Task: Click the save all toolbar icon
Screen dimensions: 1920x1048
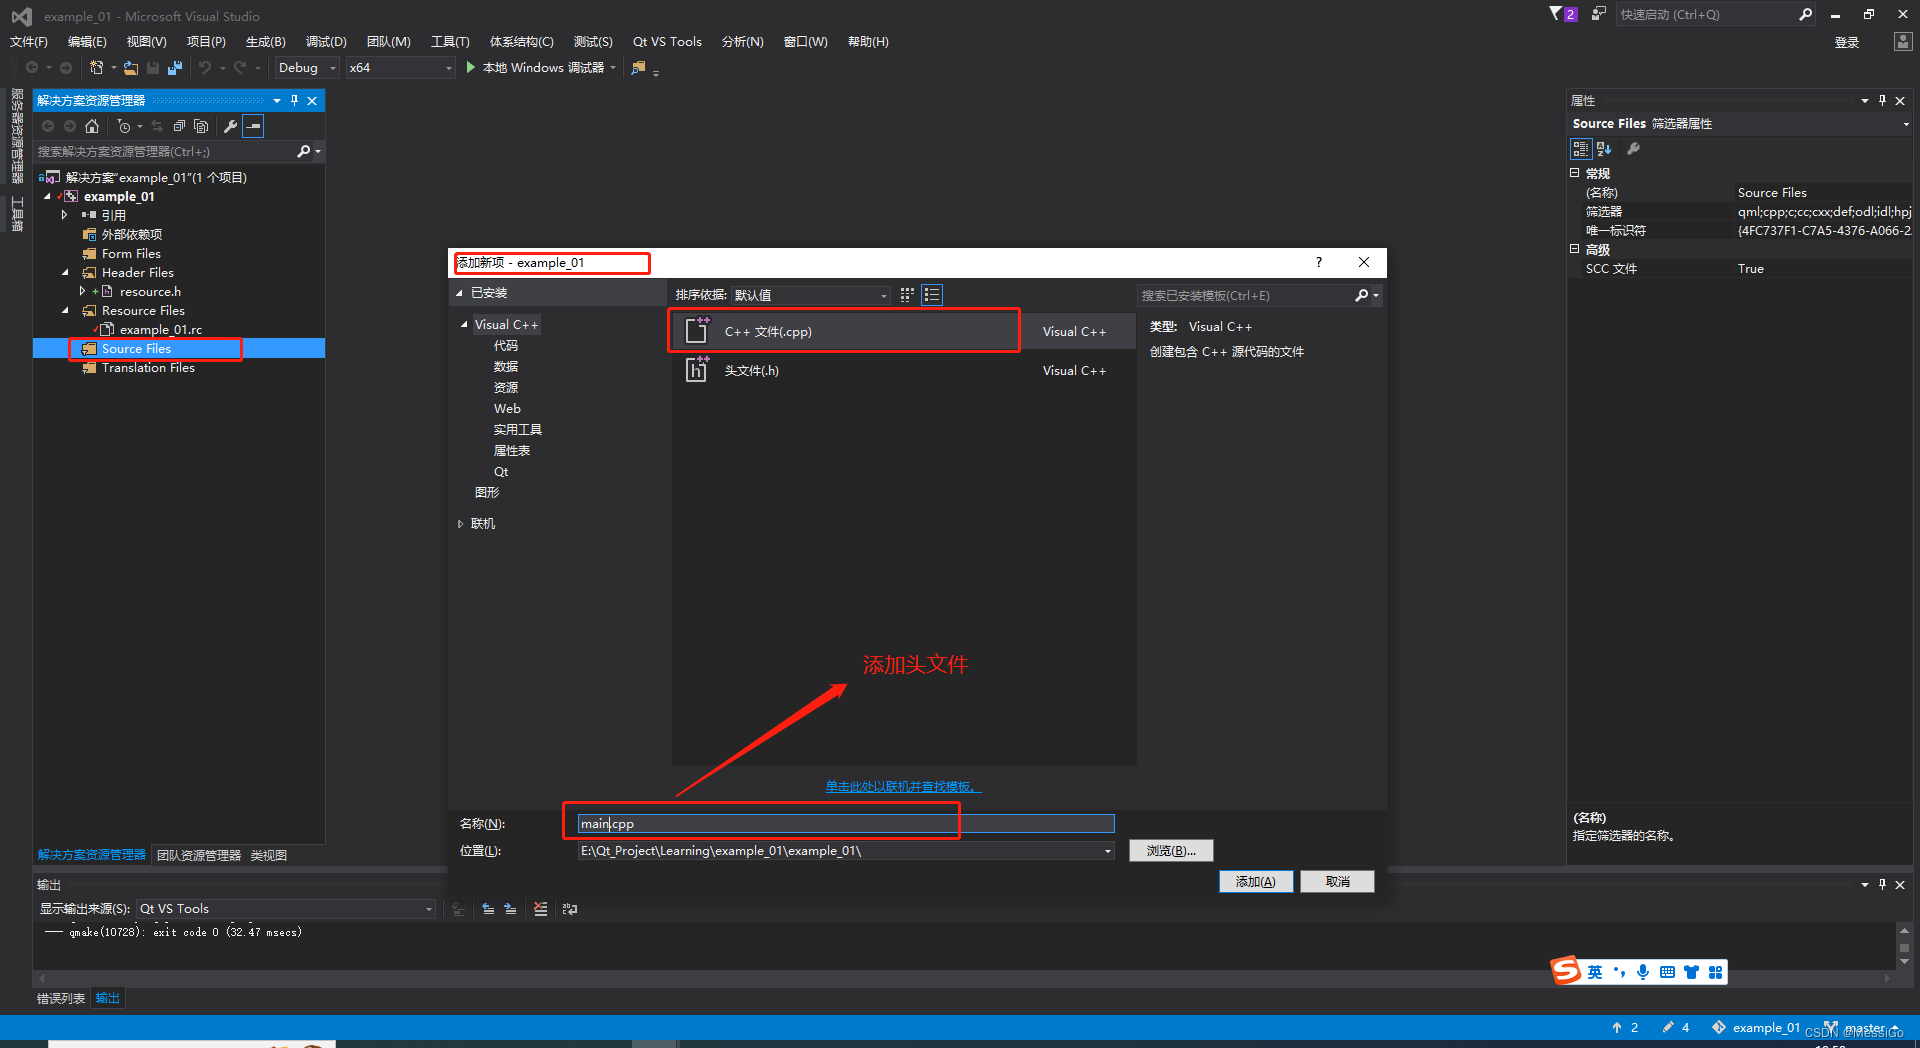Action: [175, 68]
